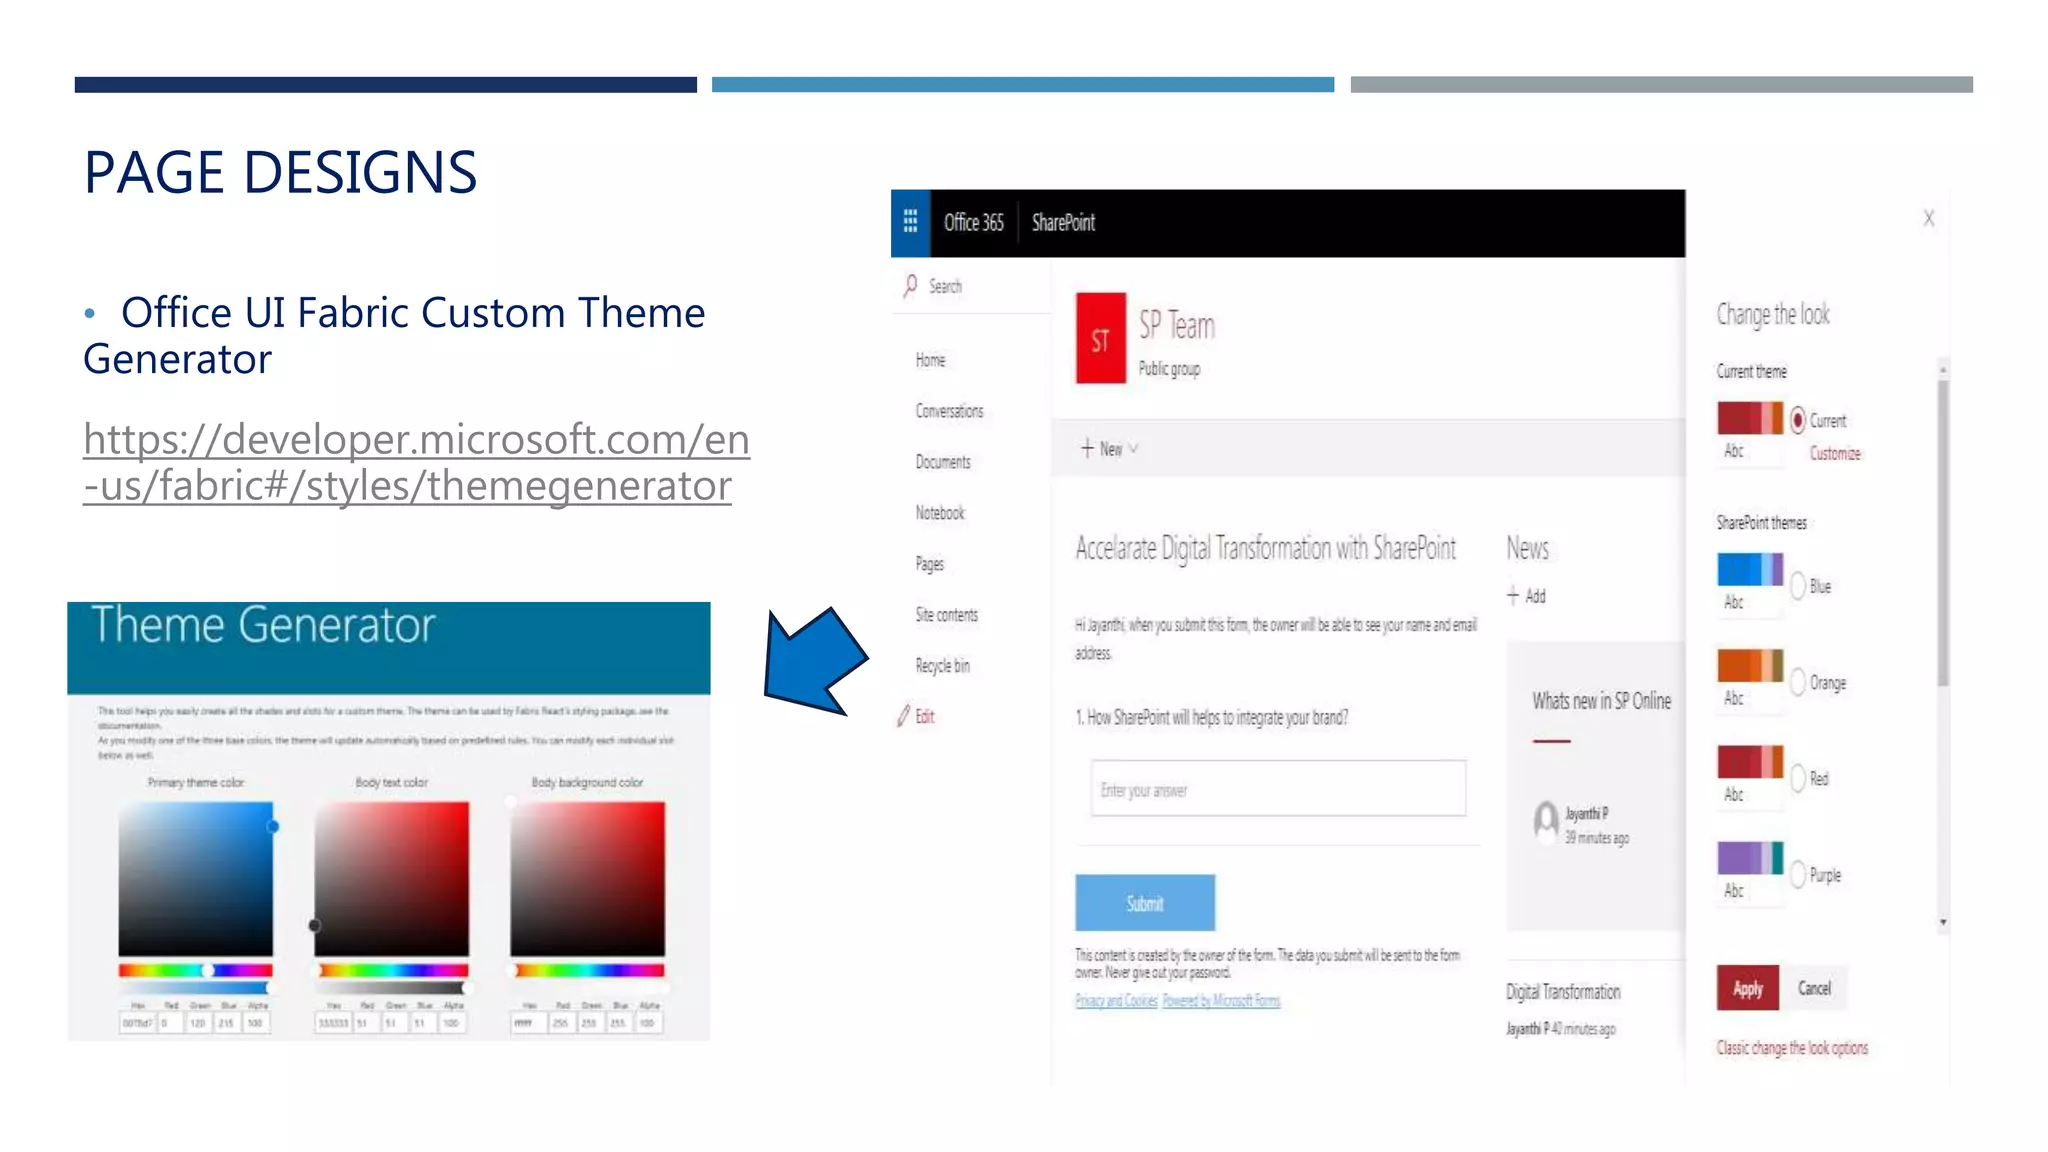This screenshot has height=1152, width=2048.
Task: Click the Office 365 header link
Action: coord(973,222)
